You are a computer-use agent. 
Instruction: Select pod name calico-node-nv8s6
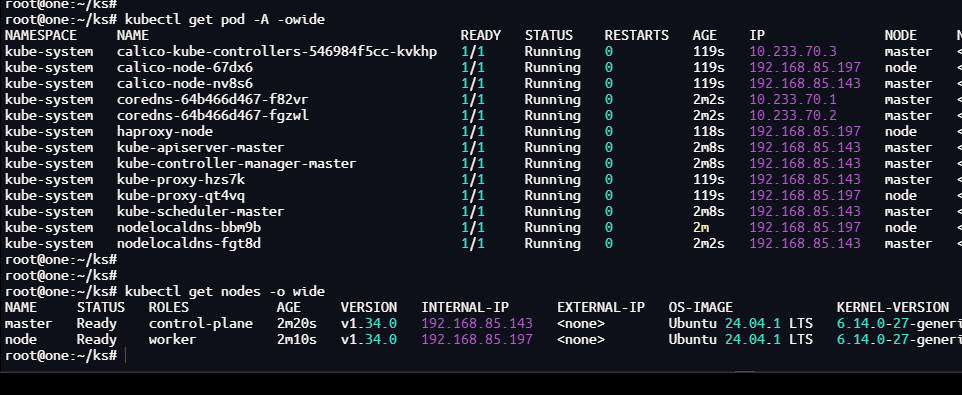(x=185, y=84)
